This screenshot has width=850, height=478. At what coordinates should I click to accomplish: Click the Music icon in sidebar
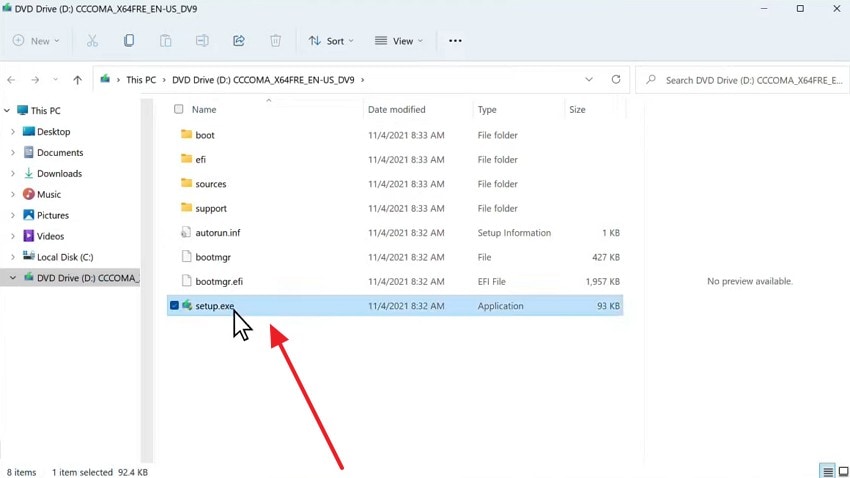pos(29,194)
